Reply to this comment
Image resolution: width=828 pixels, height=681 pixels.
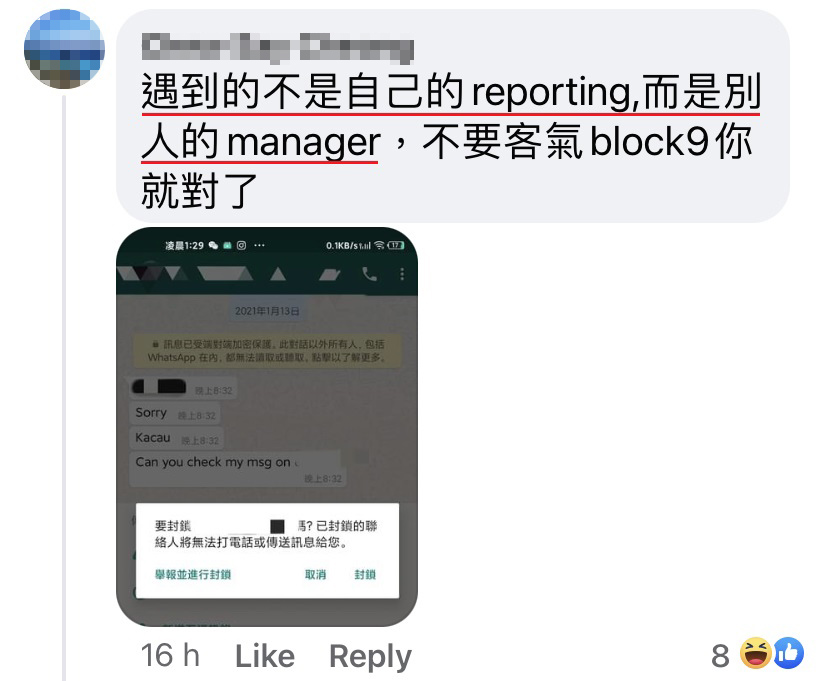click(370, 657)
